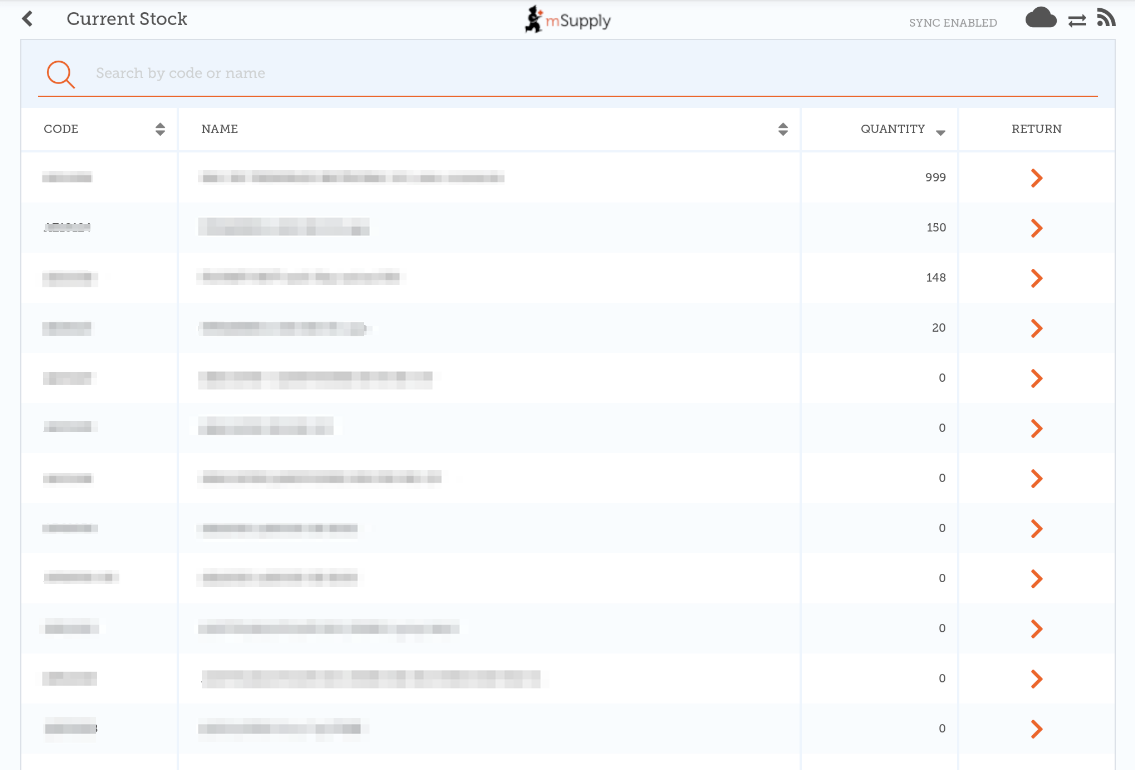1135x770 pixels.
Task: Click the NAME column header label
Action: [220, 129]
